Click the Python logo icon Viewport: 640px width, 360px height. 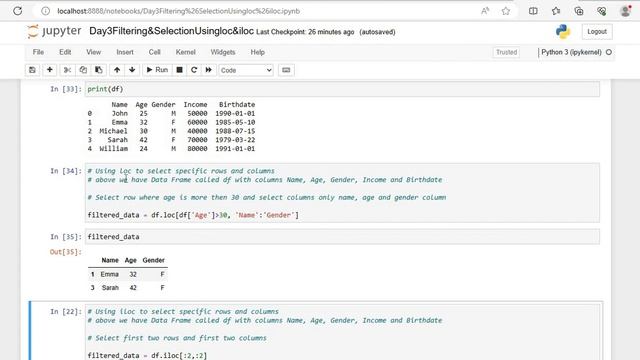click(563, 31)
